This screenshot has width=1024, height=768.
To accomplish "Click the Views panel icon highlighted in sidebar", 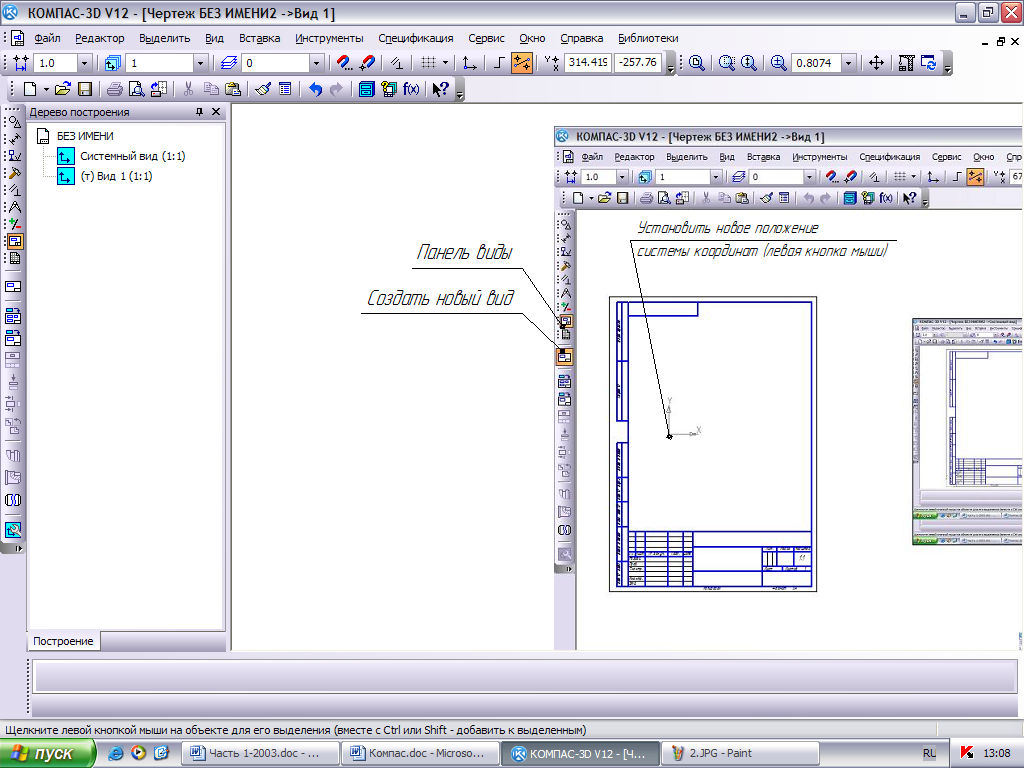I will 14,242.
